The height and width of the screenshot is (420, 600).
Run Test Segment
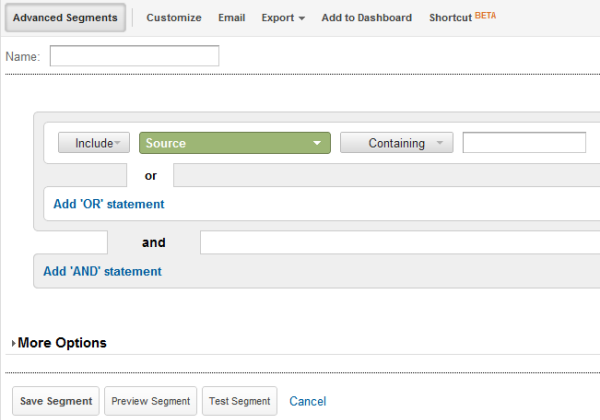(x=239, y=401)
